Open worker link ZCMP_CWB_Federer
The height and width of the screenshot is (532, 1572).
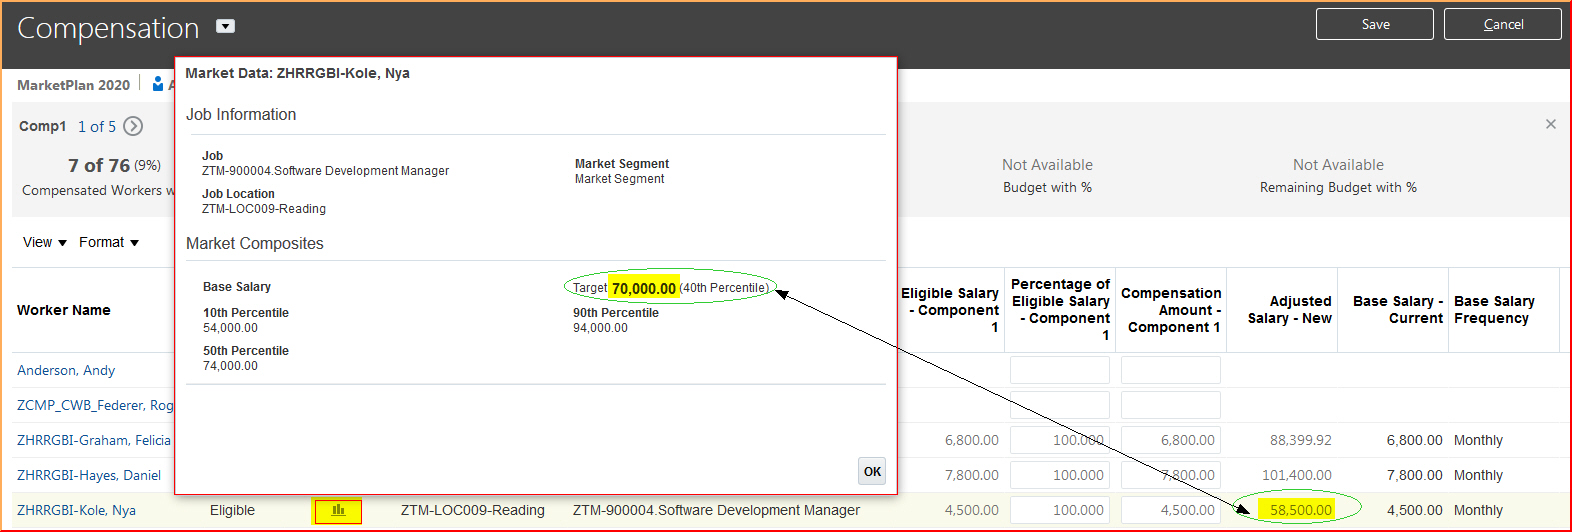[x=95, y=405]
